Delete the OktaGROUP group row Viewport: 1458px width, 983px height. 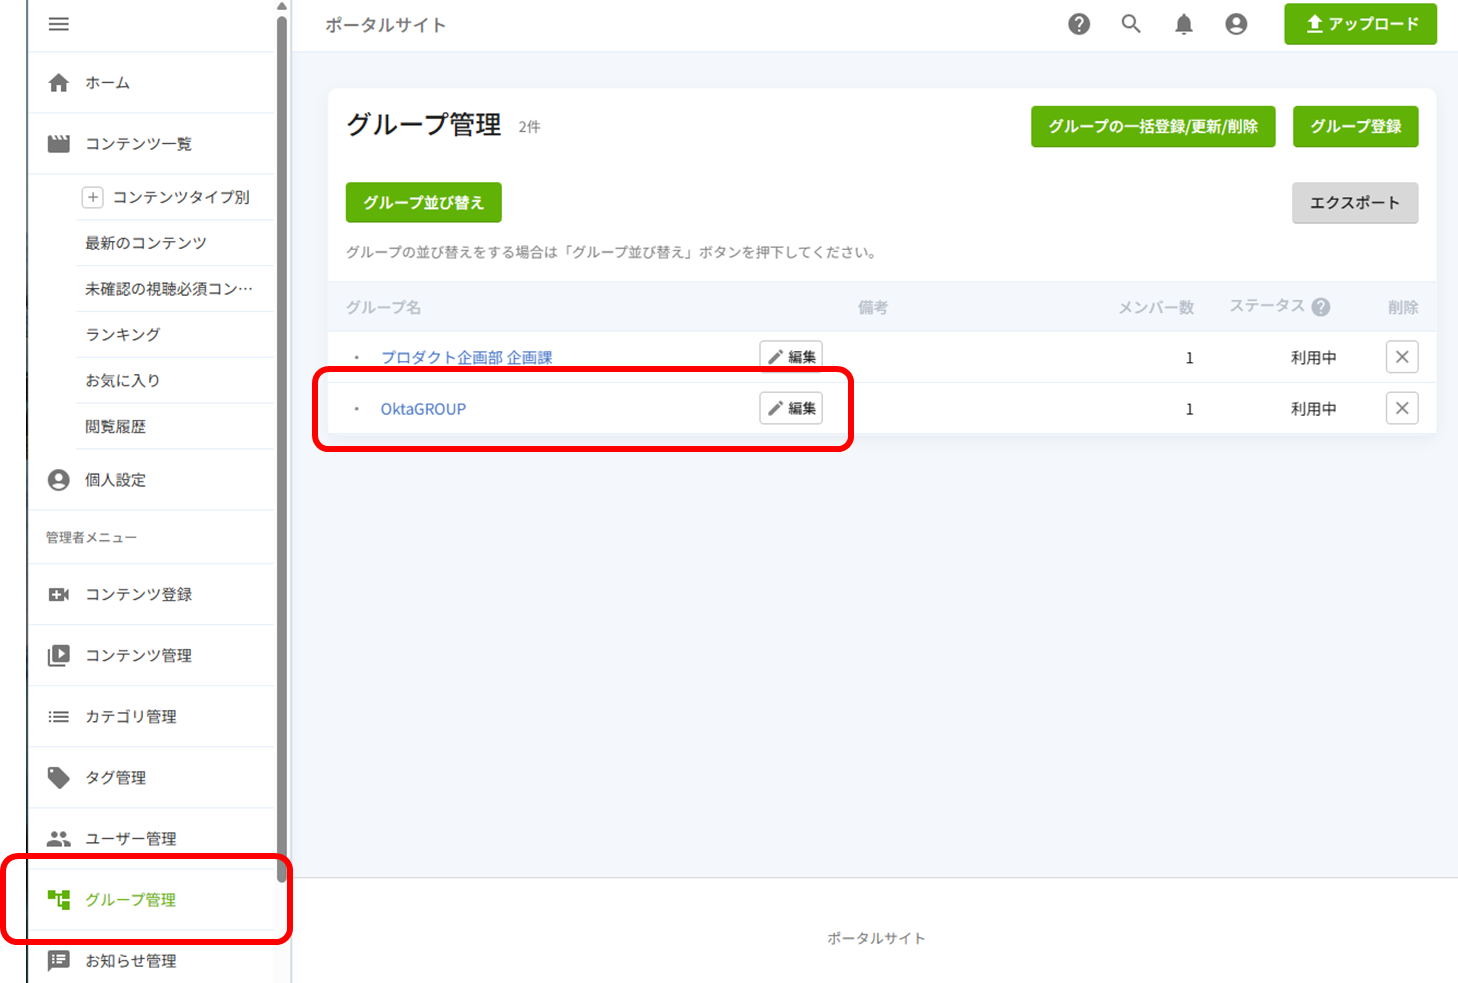tap(1402, 408)
